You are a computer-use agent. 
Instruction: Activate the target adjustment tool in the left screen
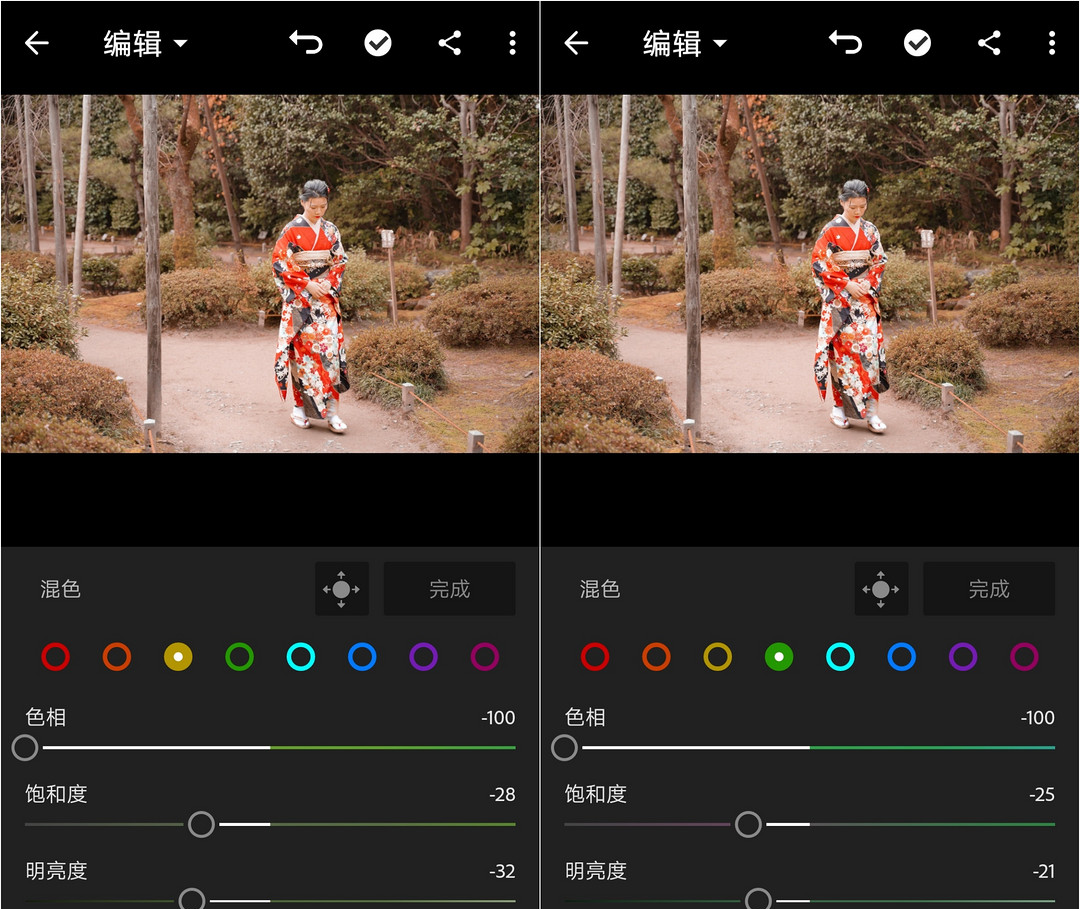click(341, 589)
